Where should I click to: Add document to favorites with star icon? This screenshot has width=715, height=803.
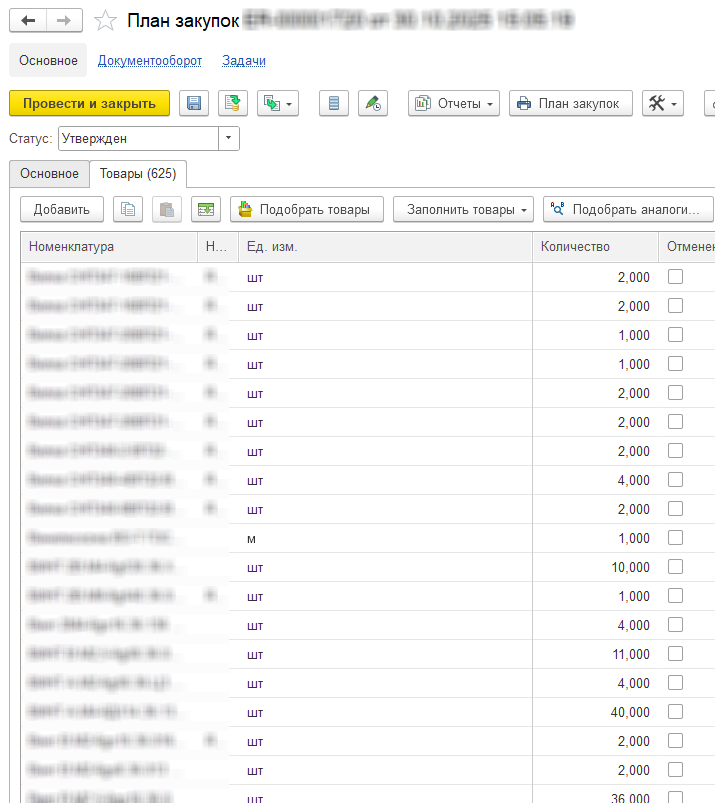tap(103, 20)
